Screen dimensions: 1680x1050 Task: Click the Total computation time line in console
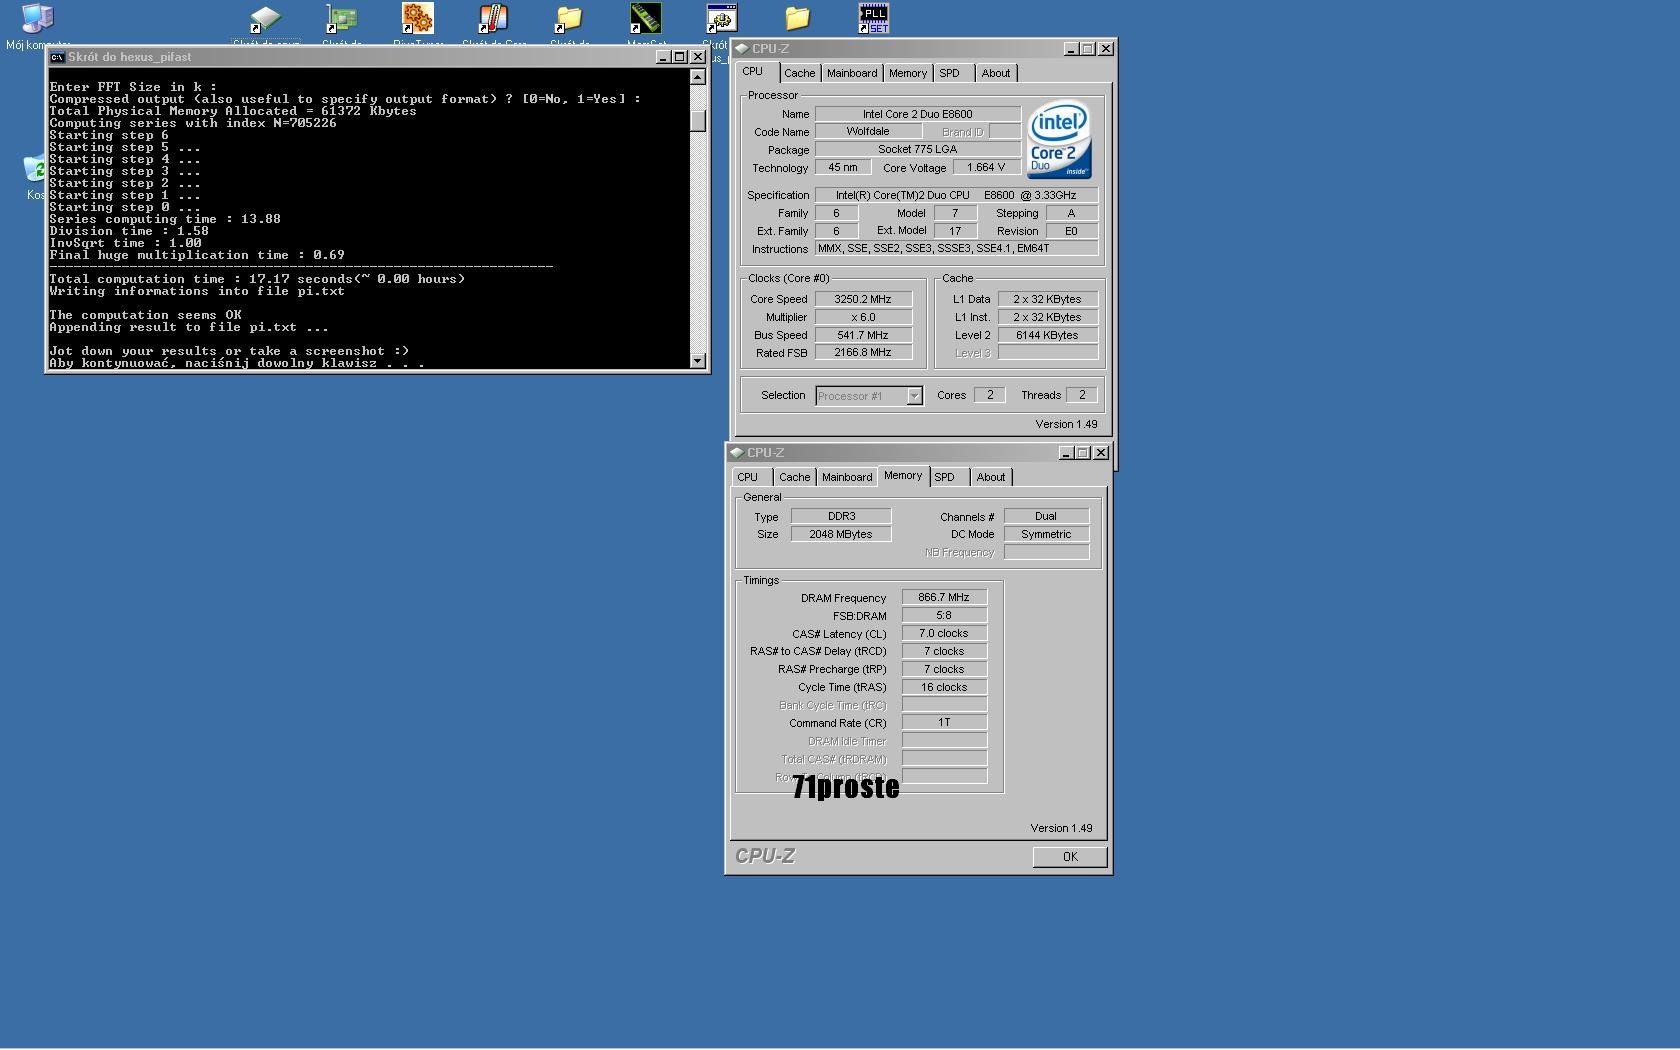click(x=257, y=279)
